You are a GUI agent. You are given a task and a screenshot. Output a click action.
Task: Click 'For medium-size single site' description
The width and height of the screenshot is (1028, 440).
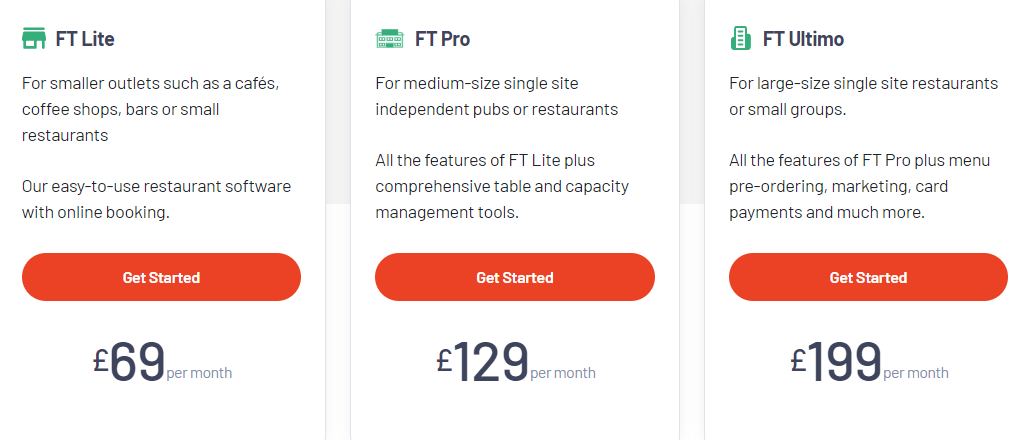click(496, 96)
